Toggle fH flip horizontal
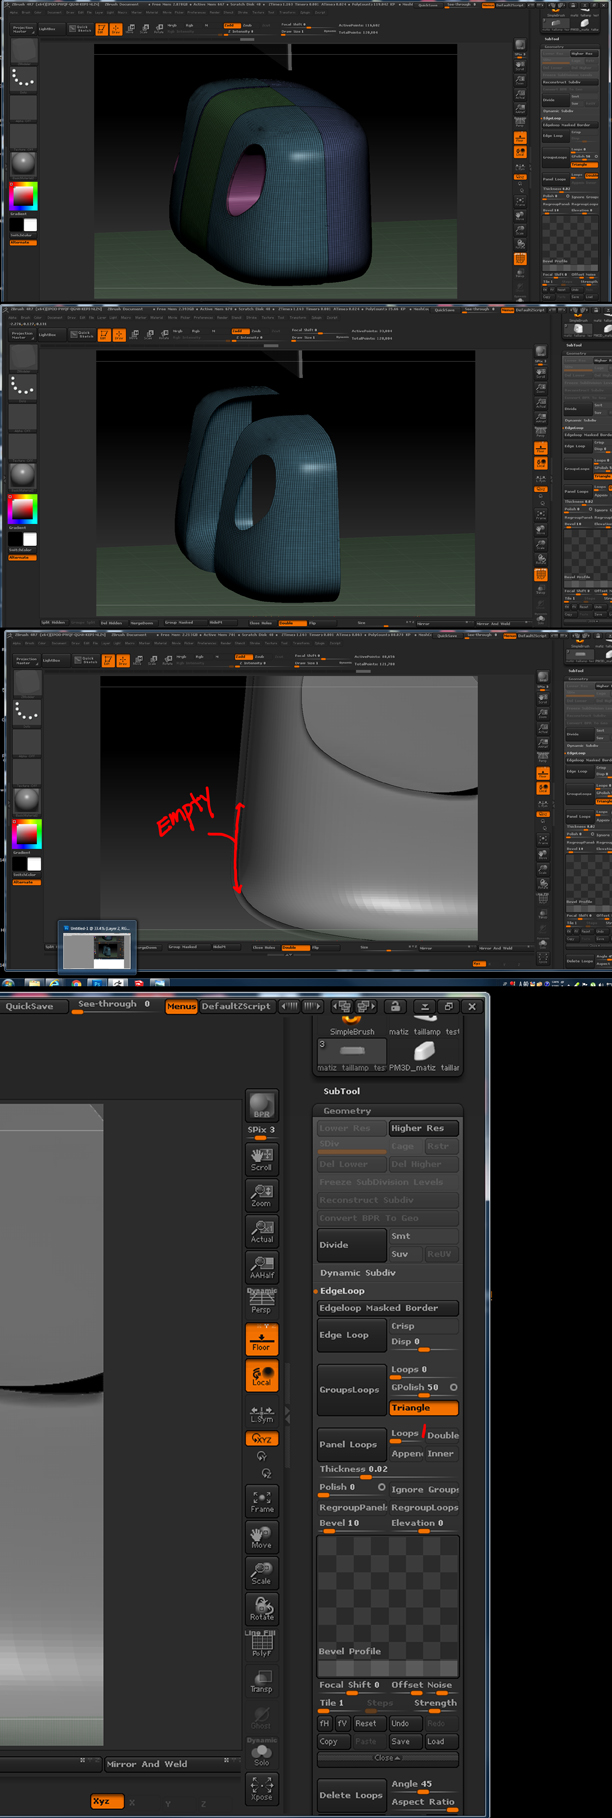This screenshot has height=1818, width=612. pyautogui.click(x=325, y=1723)
